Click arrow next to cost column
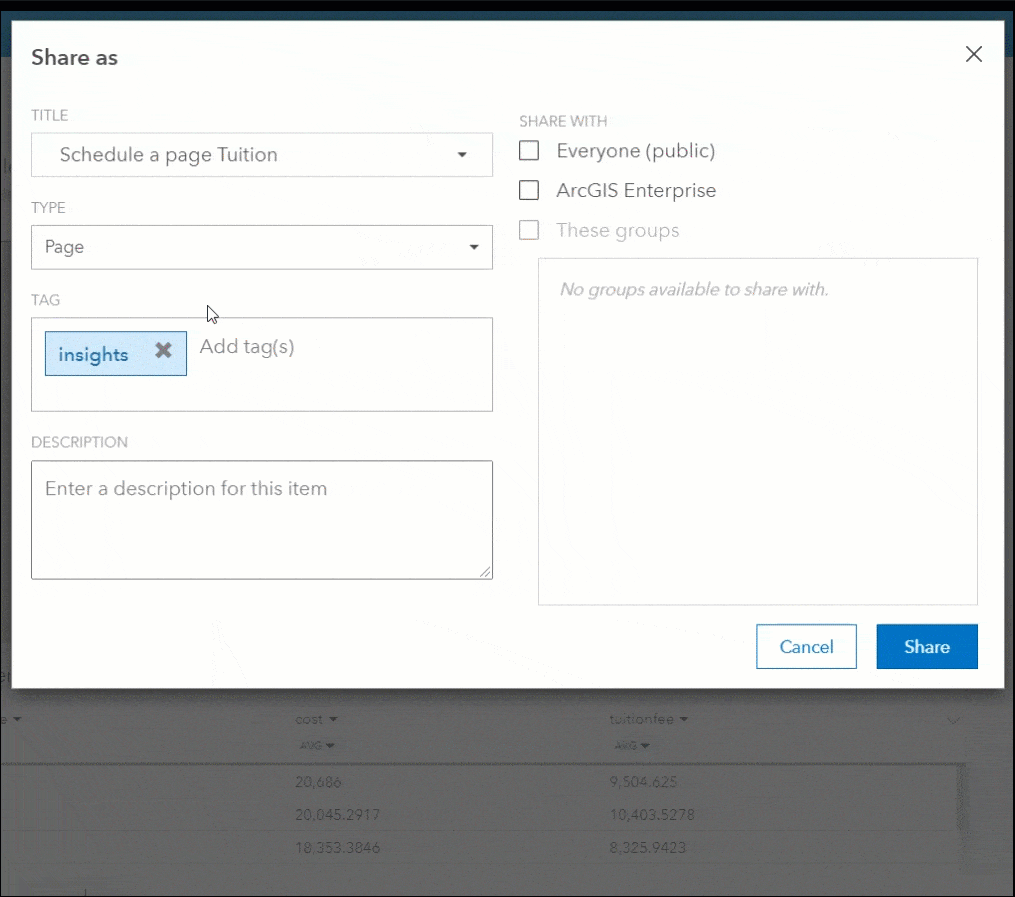 pyautogui.click(x=333, y=719)
